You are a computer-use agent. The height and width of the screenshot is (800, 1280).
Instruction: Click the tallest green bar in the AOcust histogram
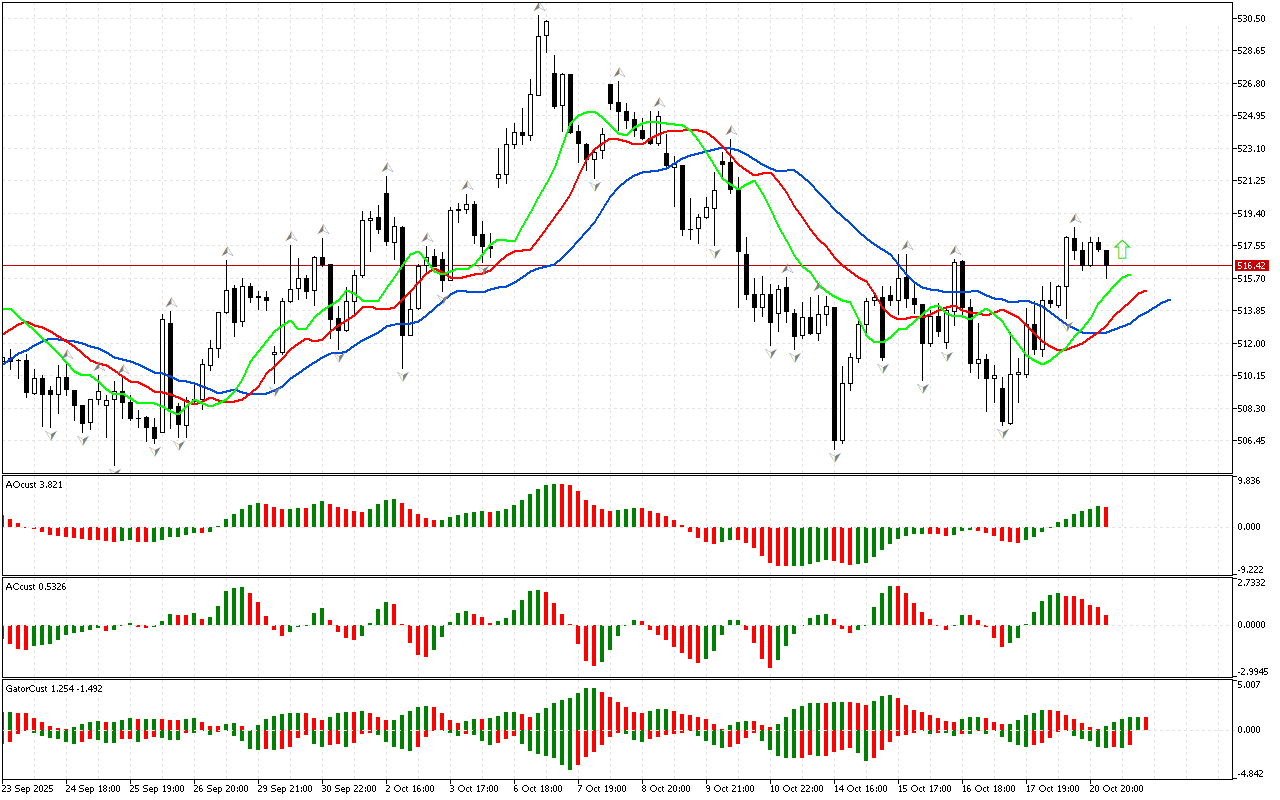point(557,505)
